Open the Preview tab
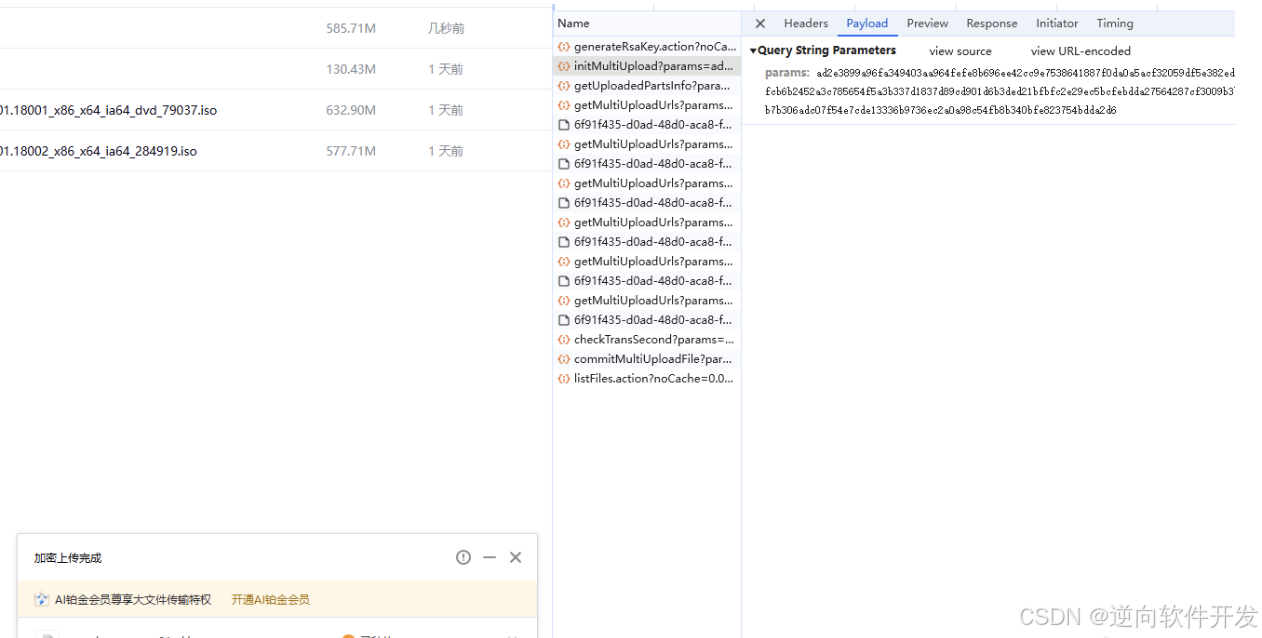1262x638 pixels. (x=928, y=23)
